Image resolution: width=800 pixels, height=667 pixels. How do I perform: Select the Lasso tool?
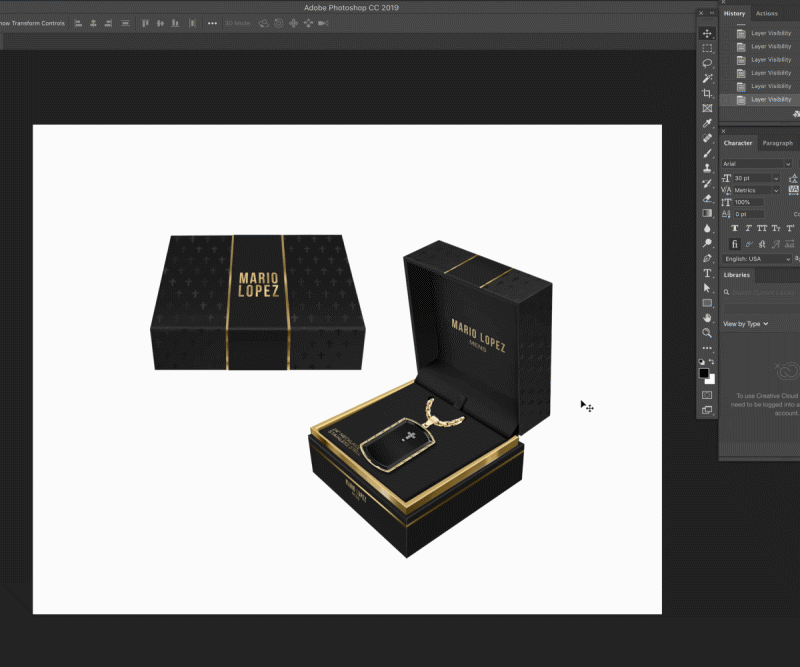pos(708,62)
